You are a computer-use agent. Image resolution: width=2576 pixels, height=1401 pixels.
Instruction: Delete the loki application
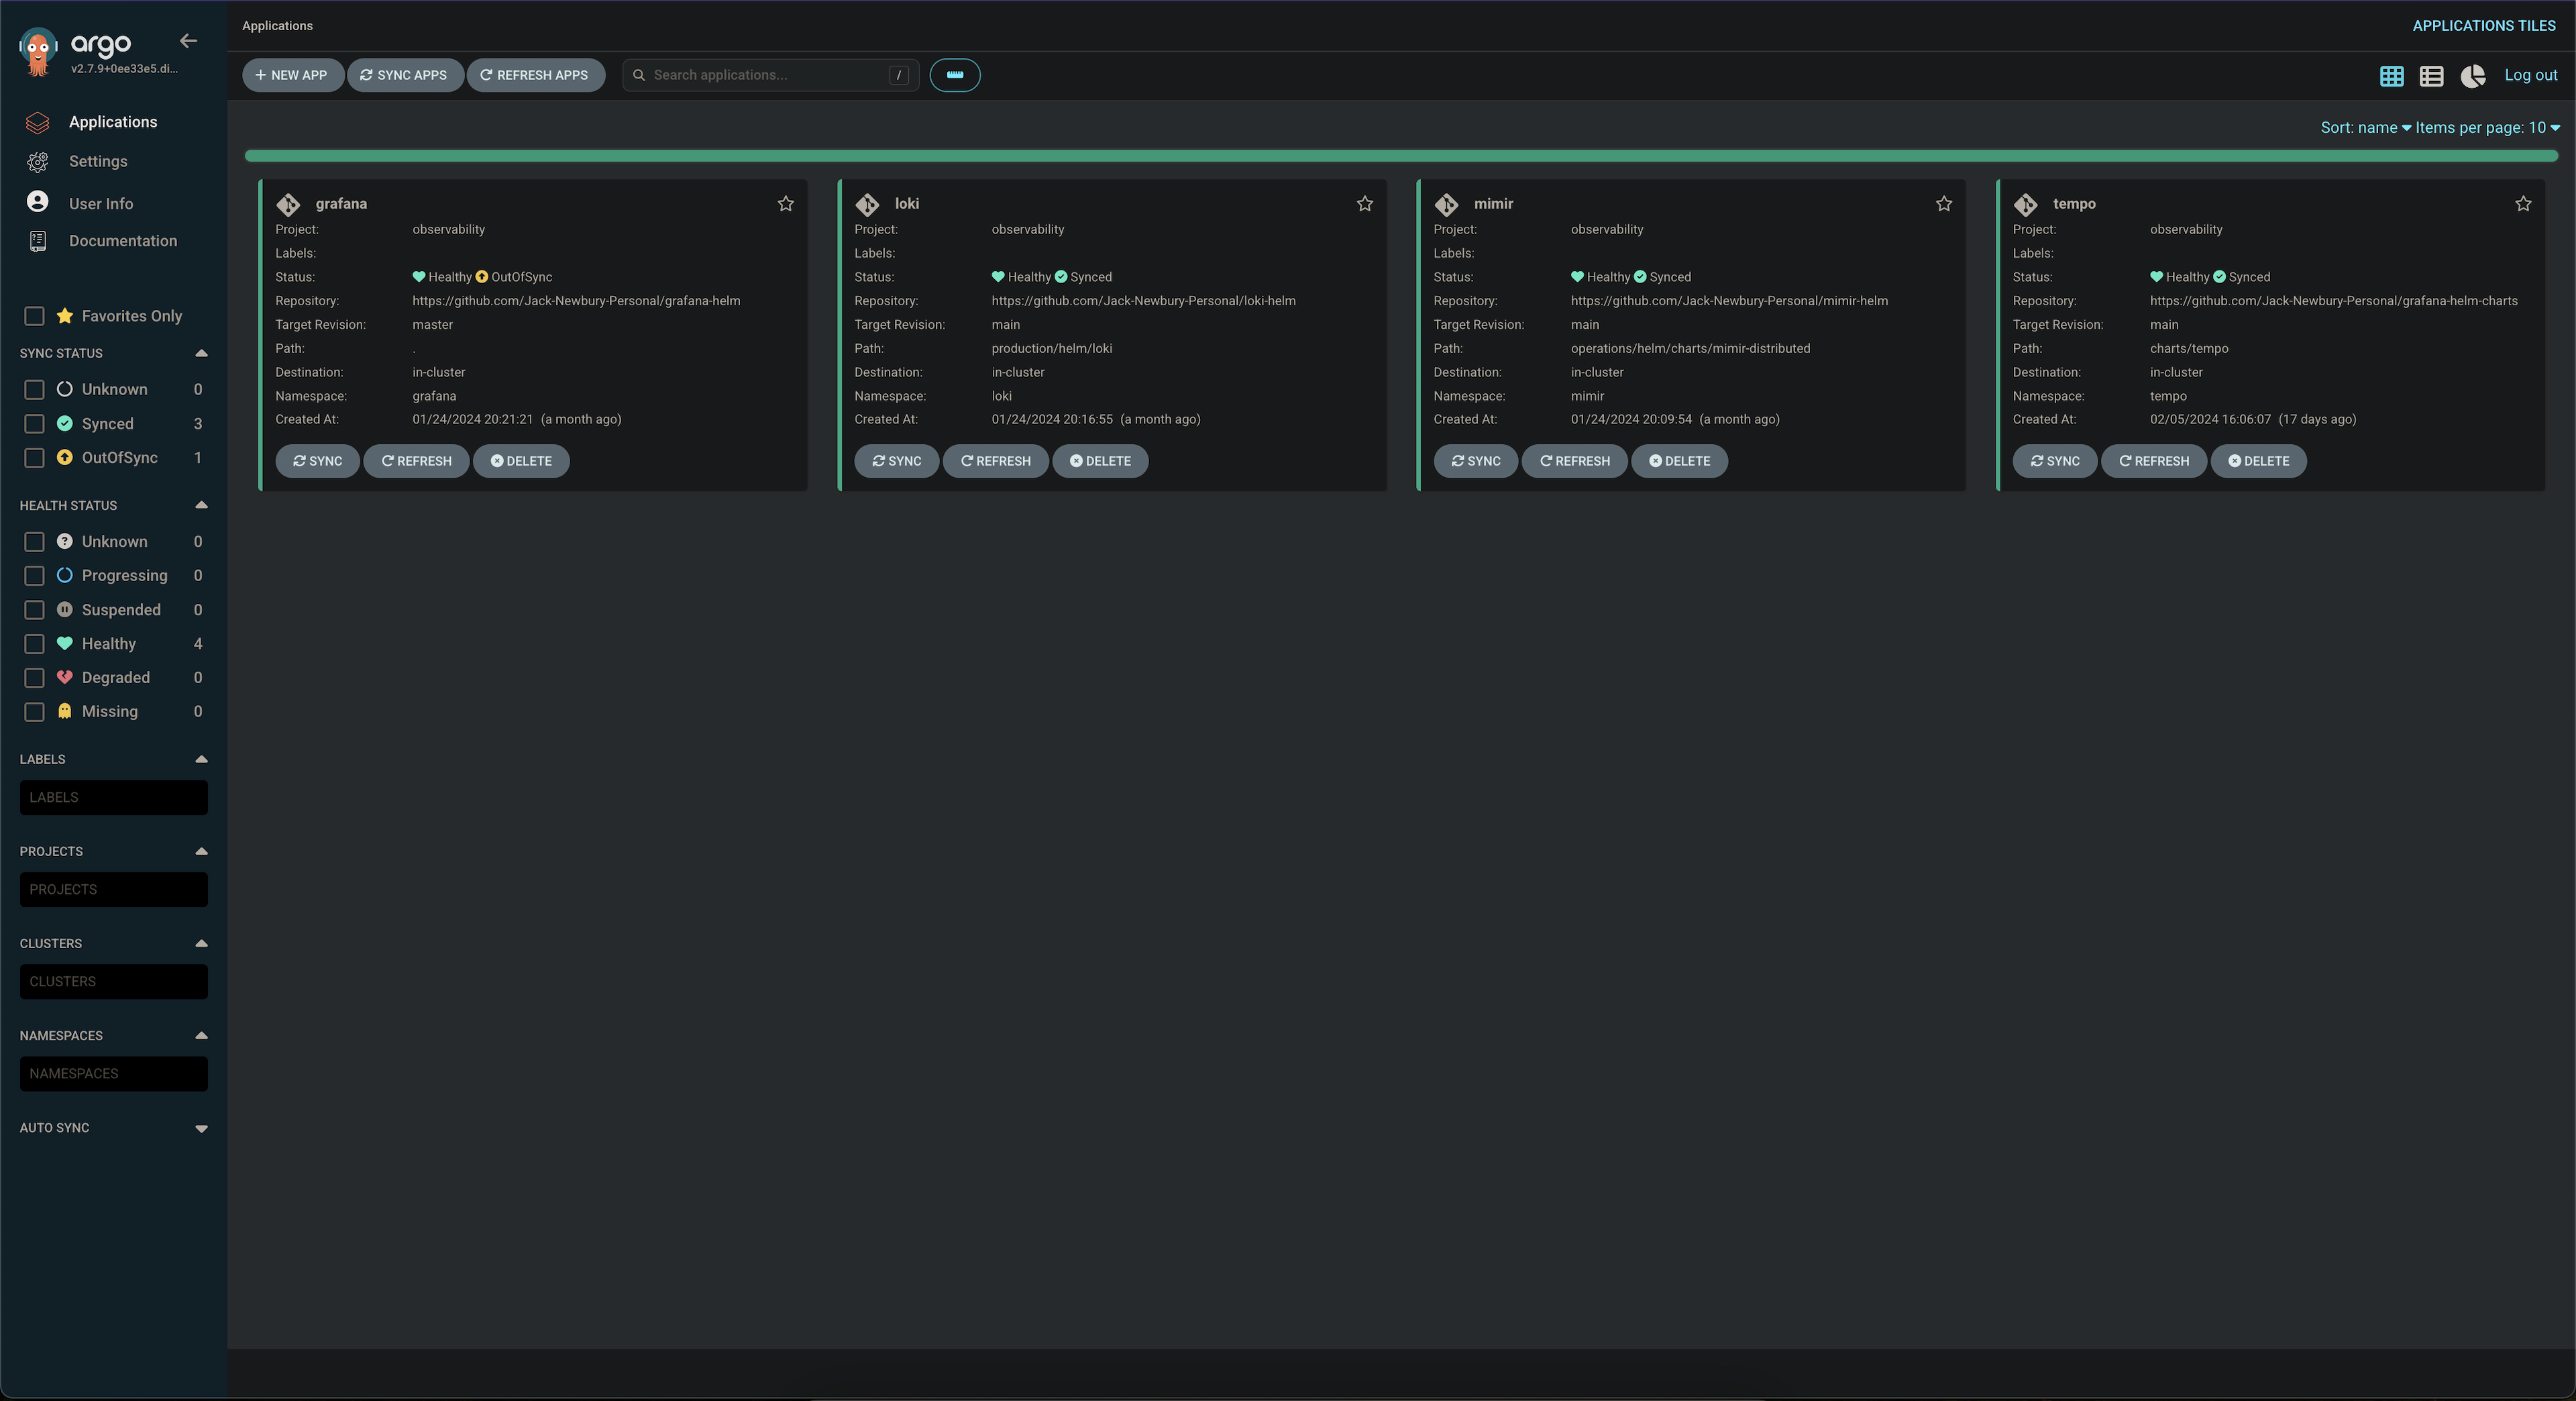[1100, 461]
